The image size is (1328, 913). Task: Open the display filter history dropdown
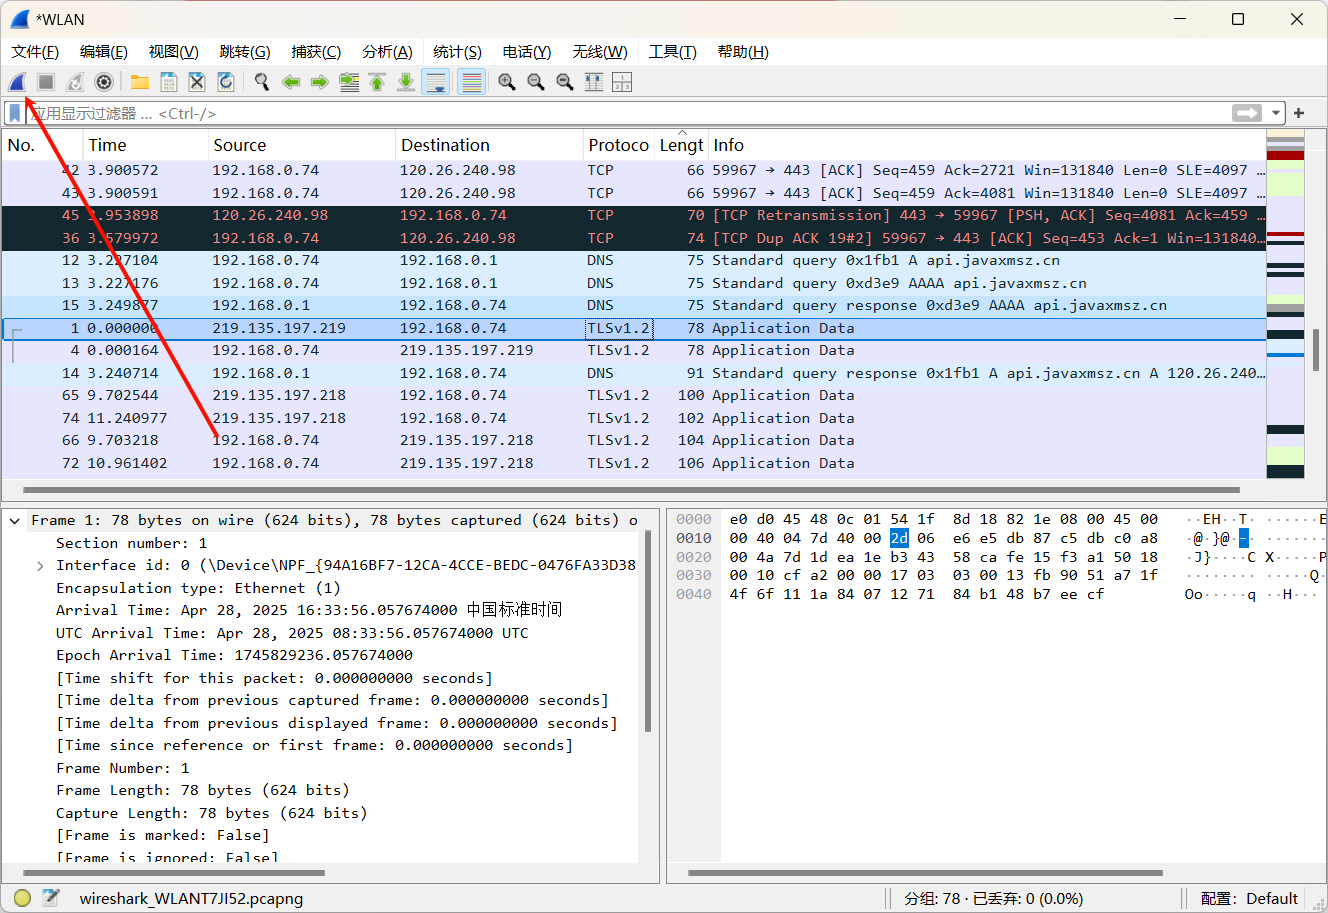(1276, 113)
